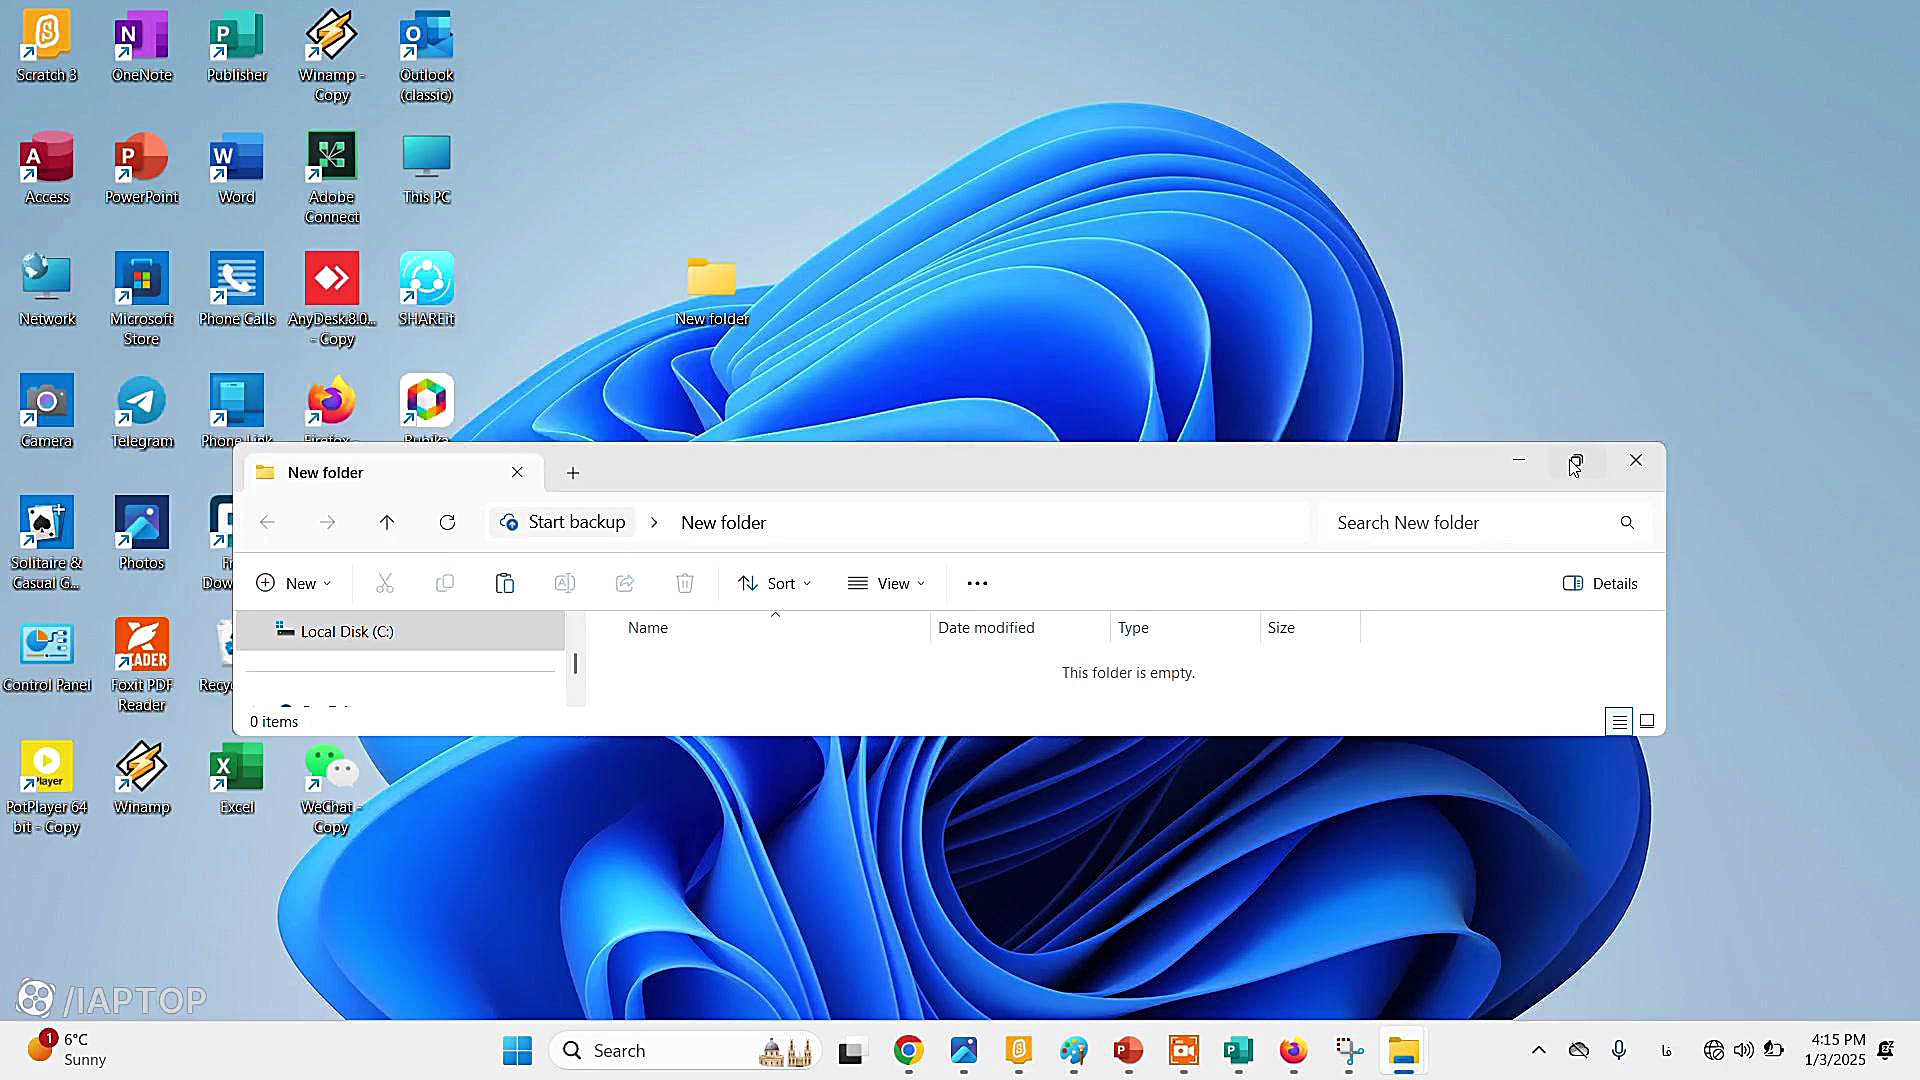Click the search magnifier icon in Explorer
Viewport: 1920px width, 1080px height.
(1627, 522)
